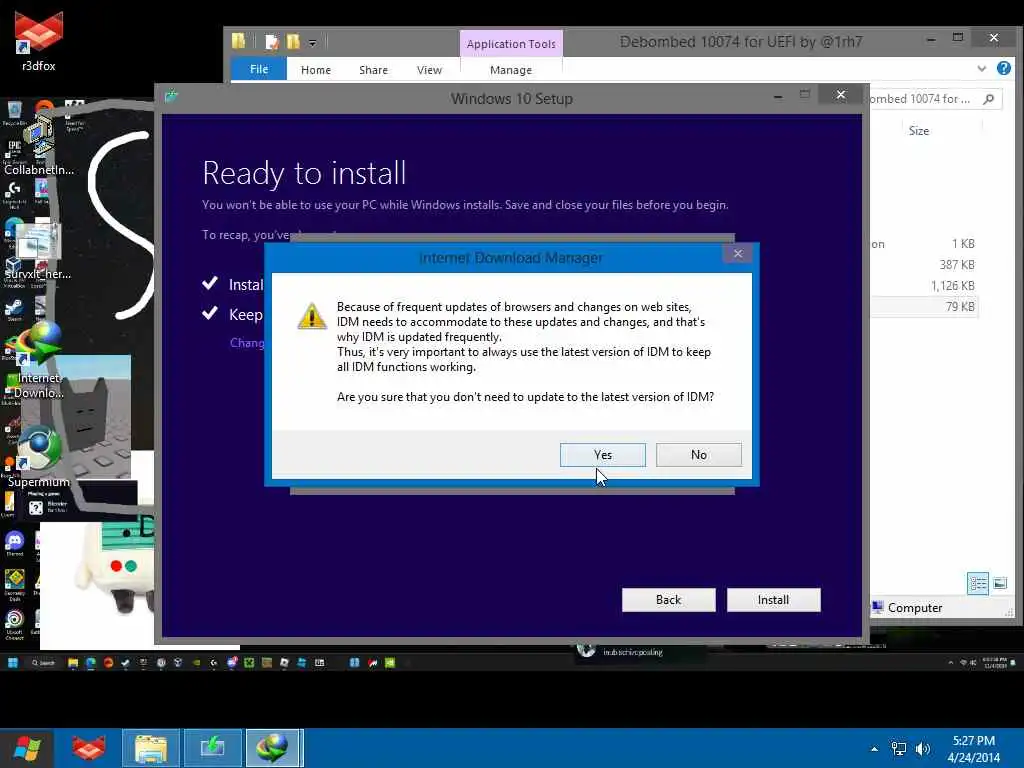Minimize the Windows 10 Setup window
Viewport: 1024px width, 768px height.
pyautogui.click(x=777, y=96)
